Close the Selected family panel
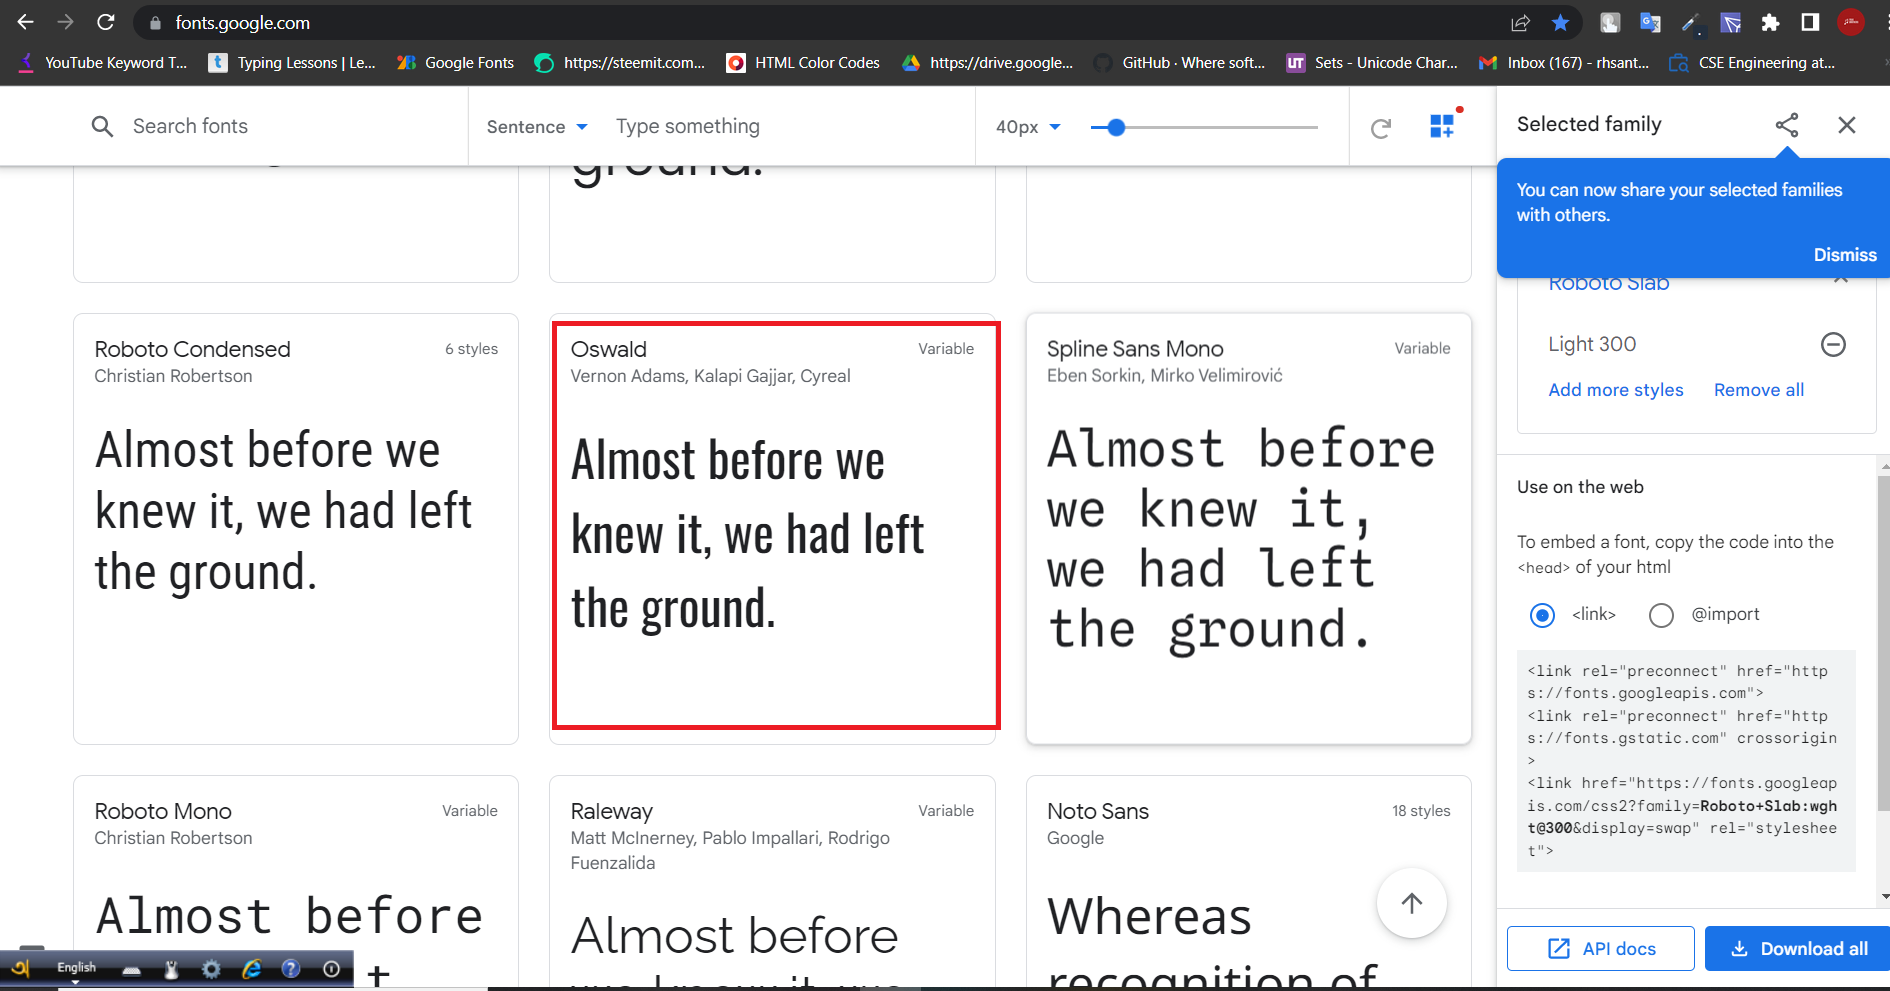Viewport: 1890px width, 991px height. 1847,125
